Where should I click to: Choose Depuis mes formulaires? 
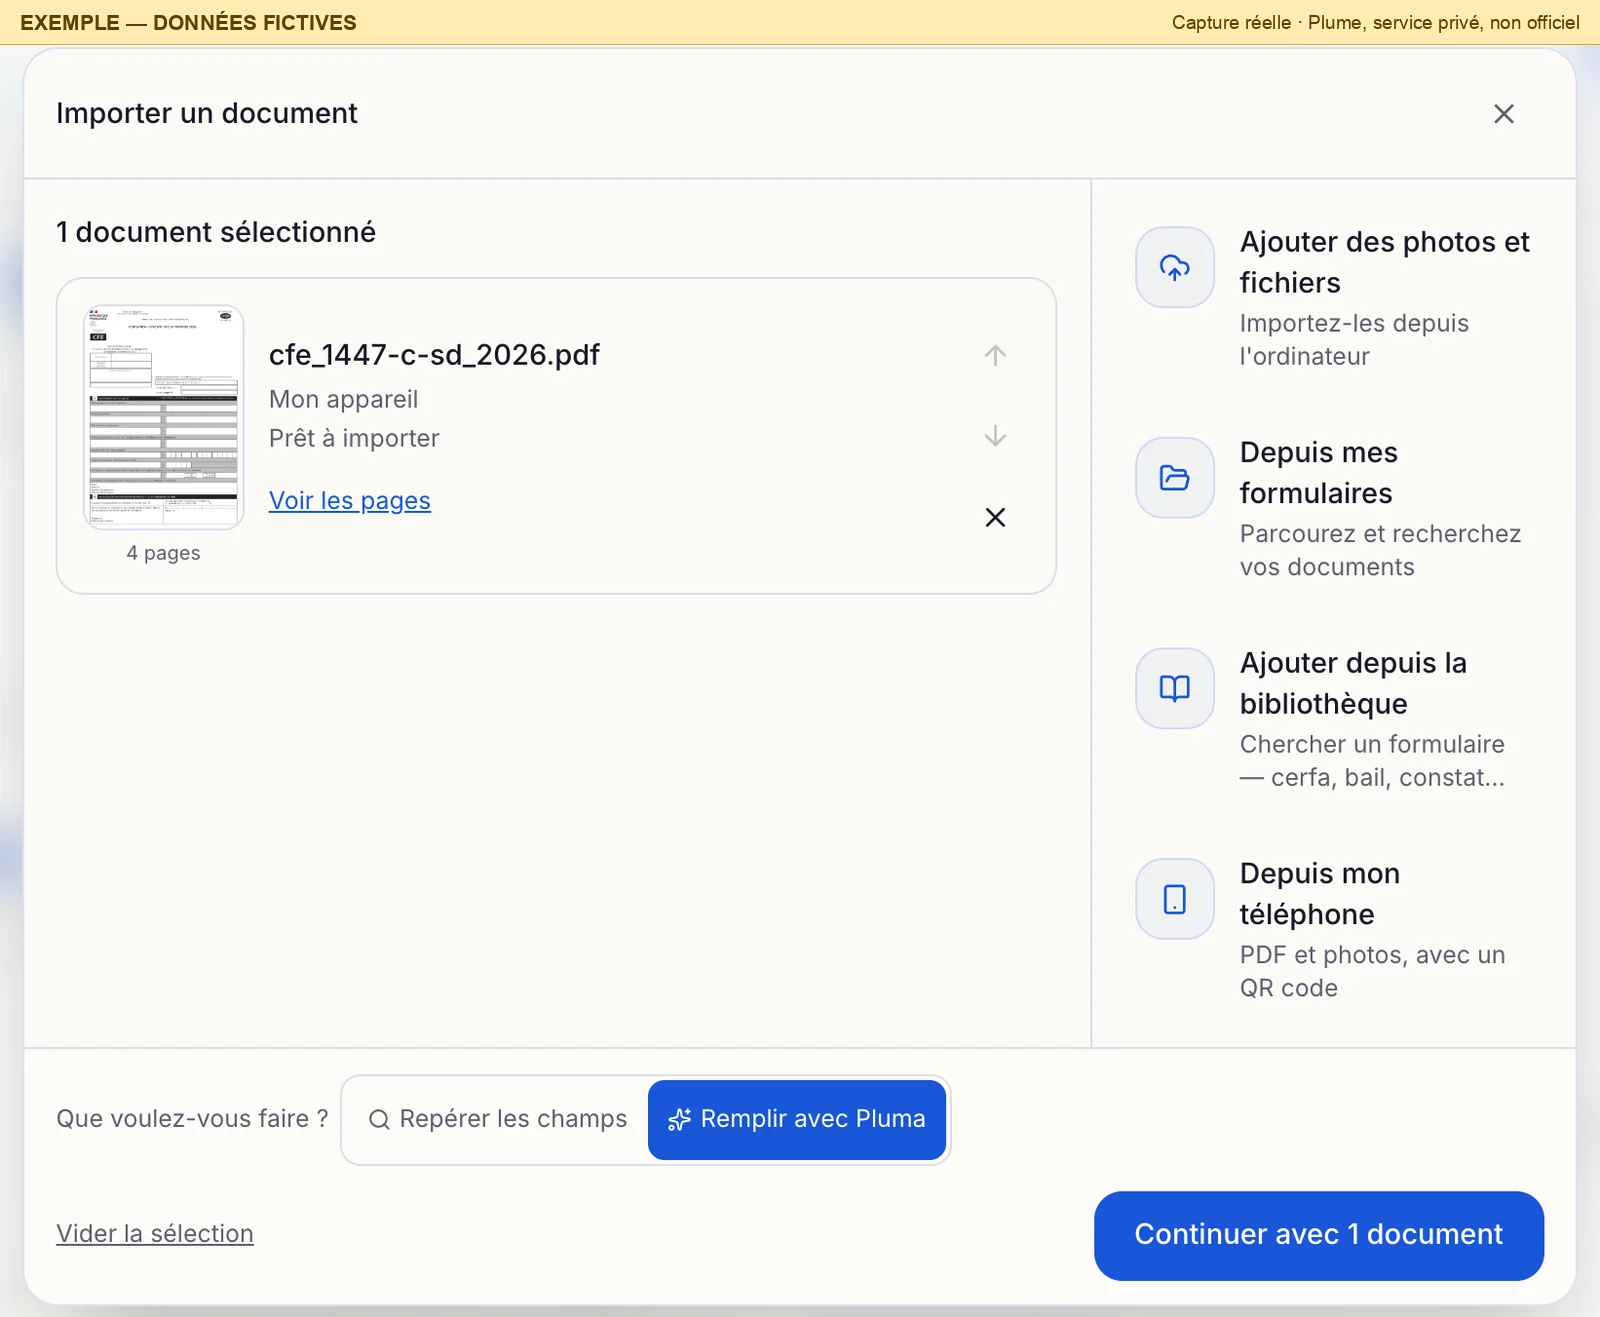point(1335,509)
